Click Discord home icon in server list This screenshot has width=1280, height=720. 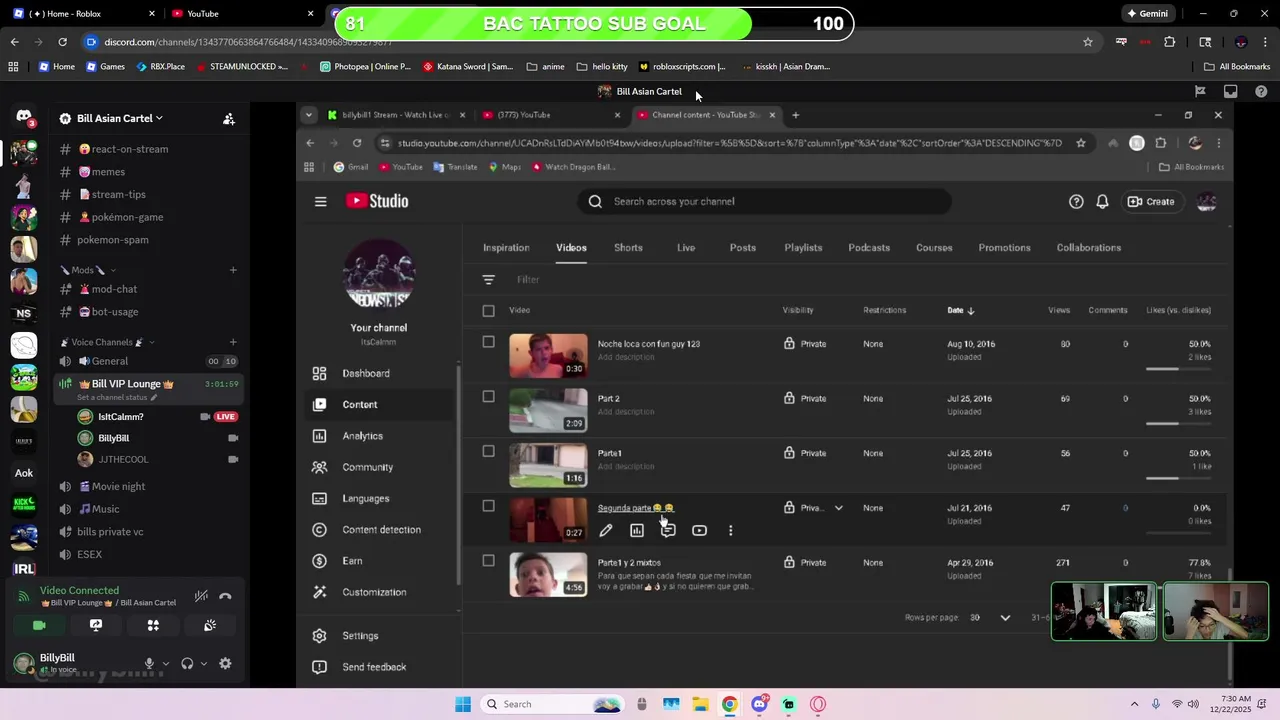coord(24,118)
